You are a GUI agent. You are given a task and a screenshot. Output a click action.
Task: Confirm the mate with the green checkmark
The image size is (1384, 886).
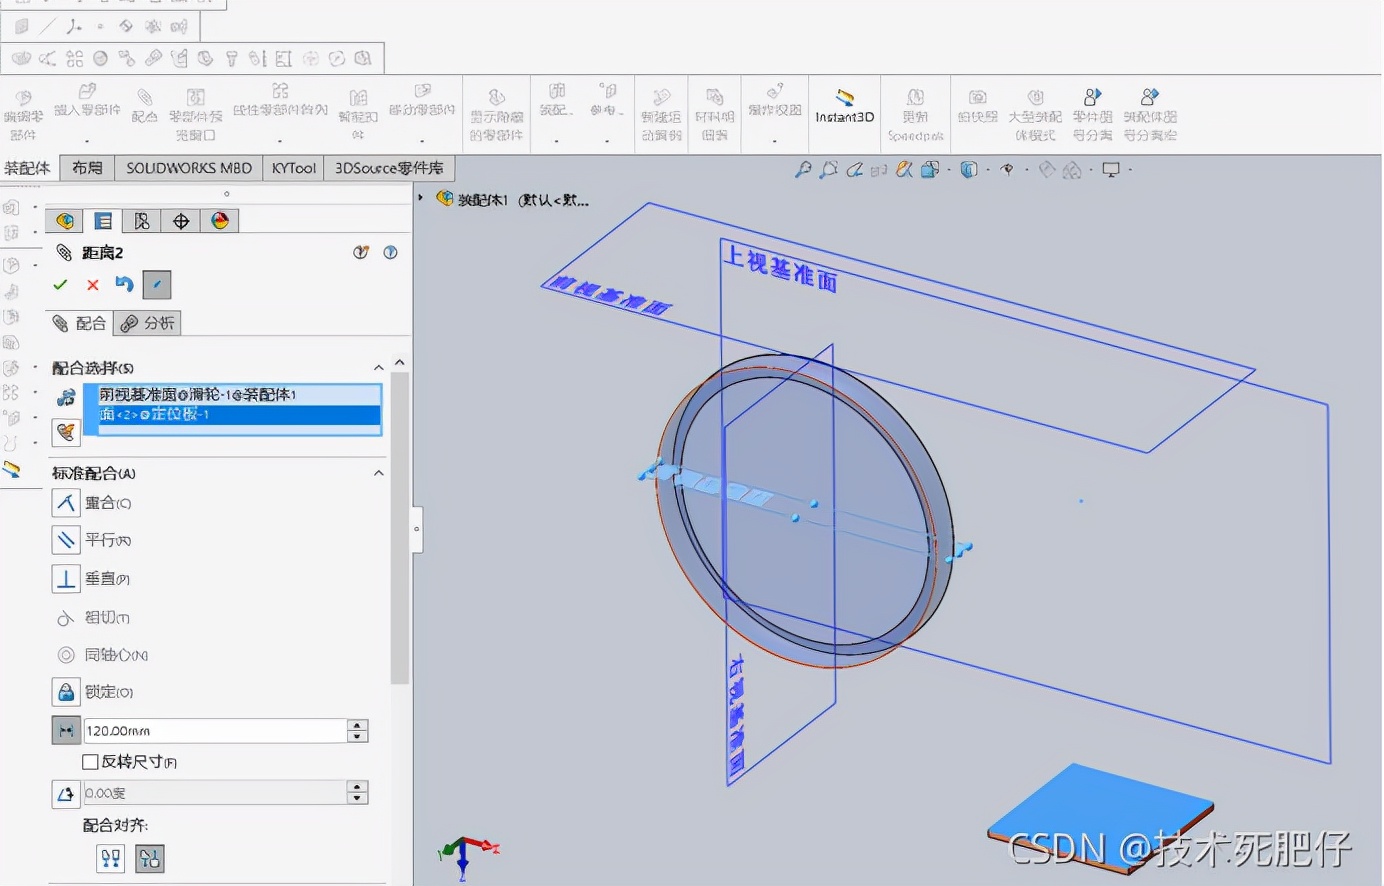pos(60,285)
